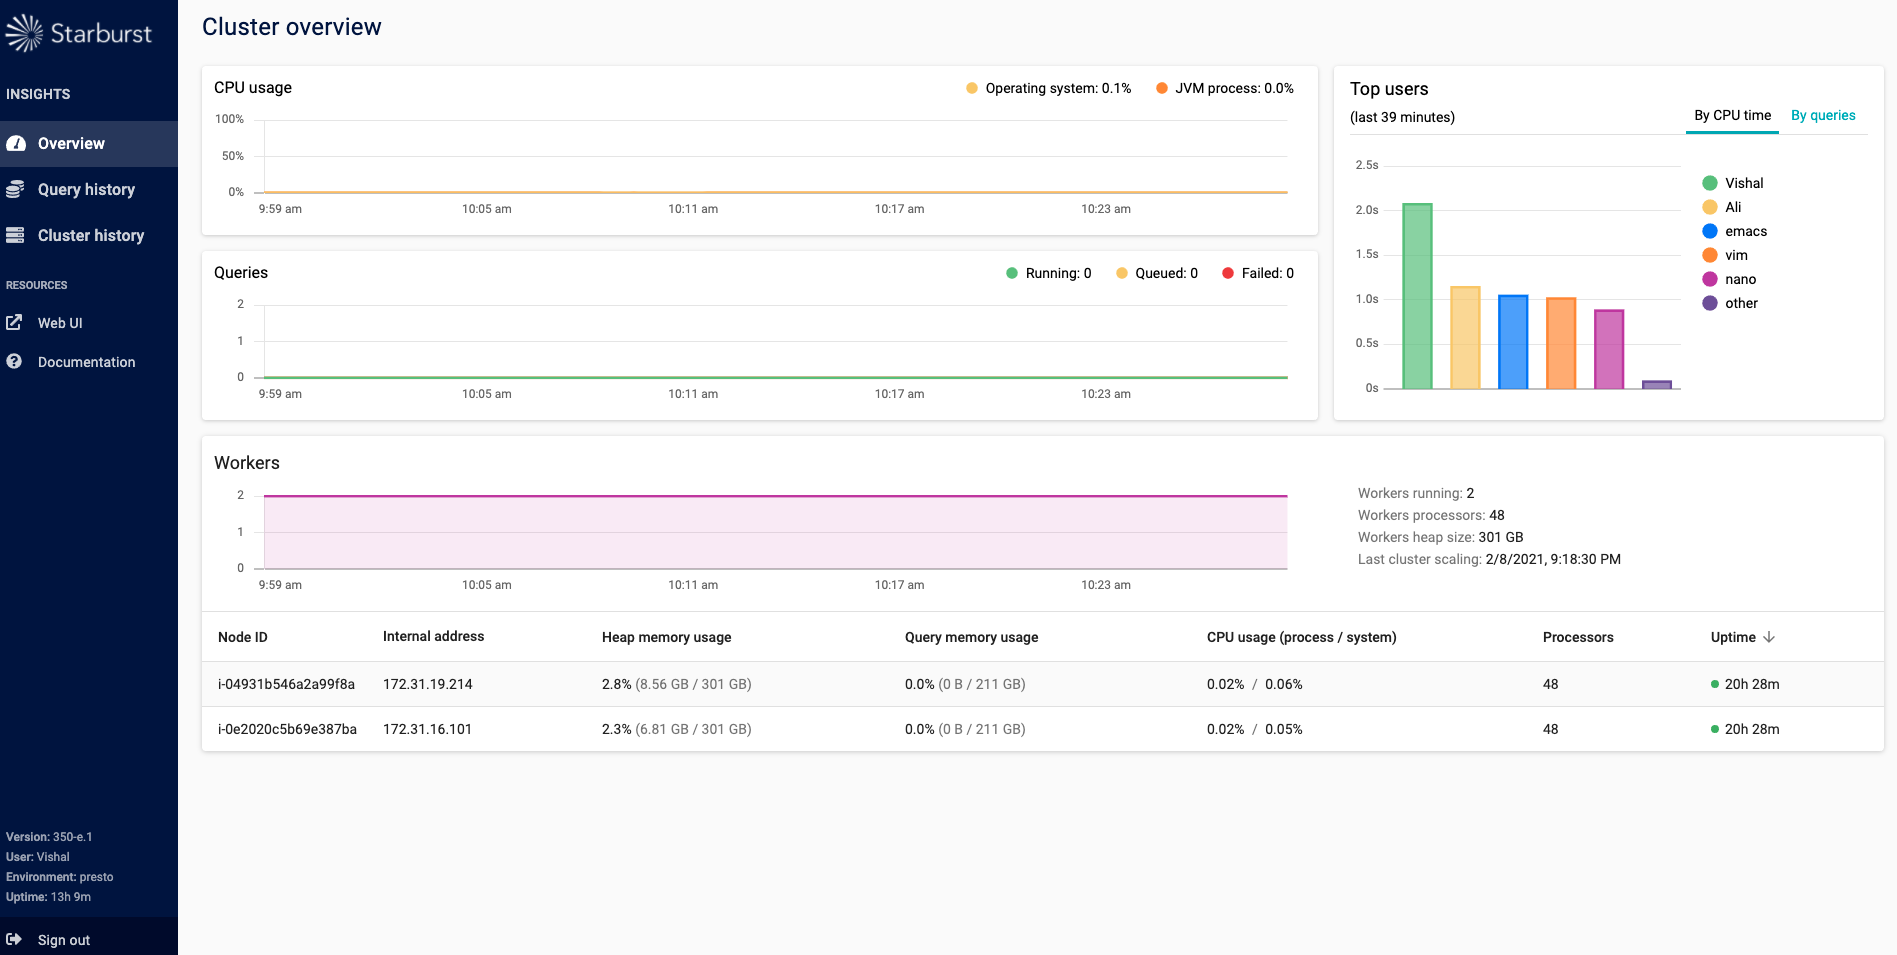Click the Starburst logo icon
1897x955 pixels.
25,33
